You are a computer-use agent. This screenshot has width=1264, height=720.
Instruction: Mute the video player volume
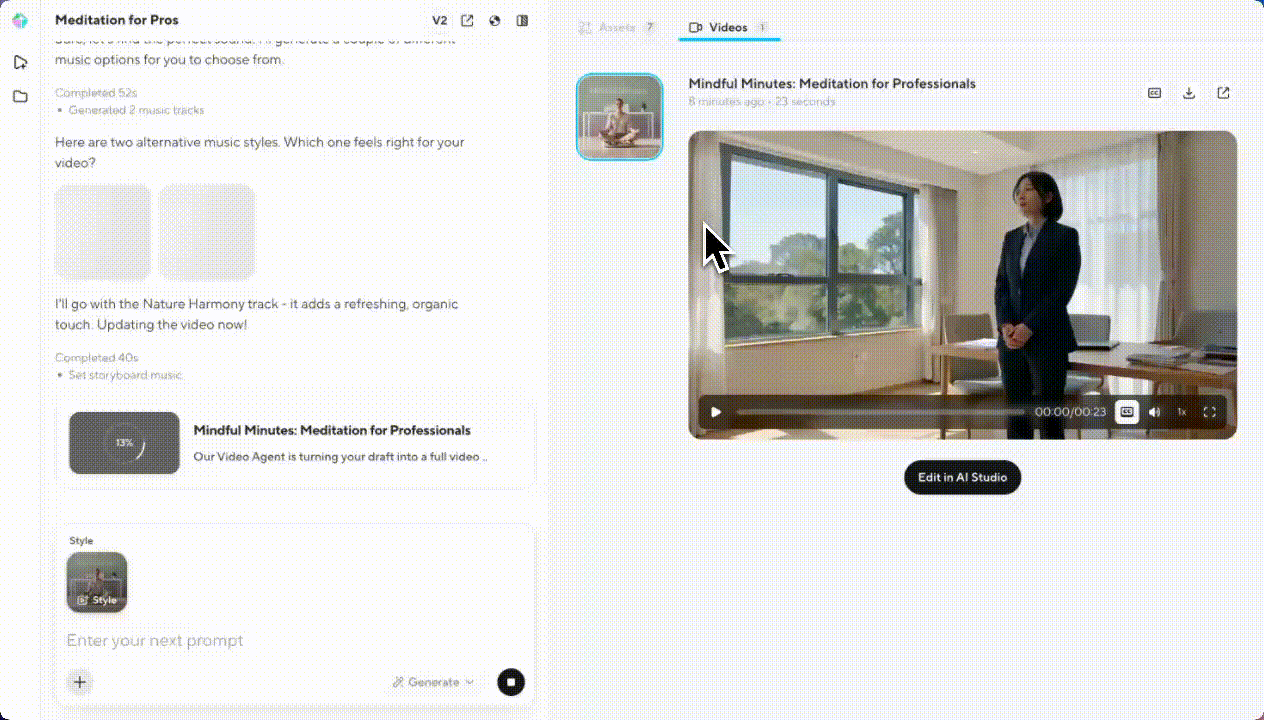tap(1154, 412)
